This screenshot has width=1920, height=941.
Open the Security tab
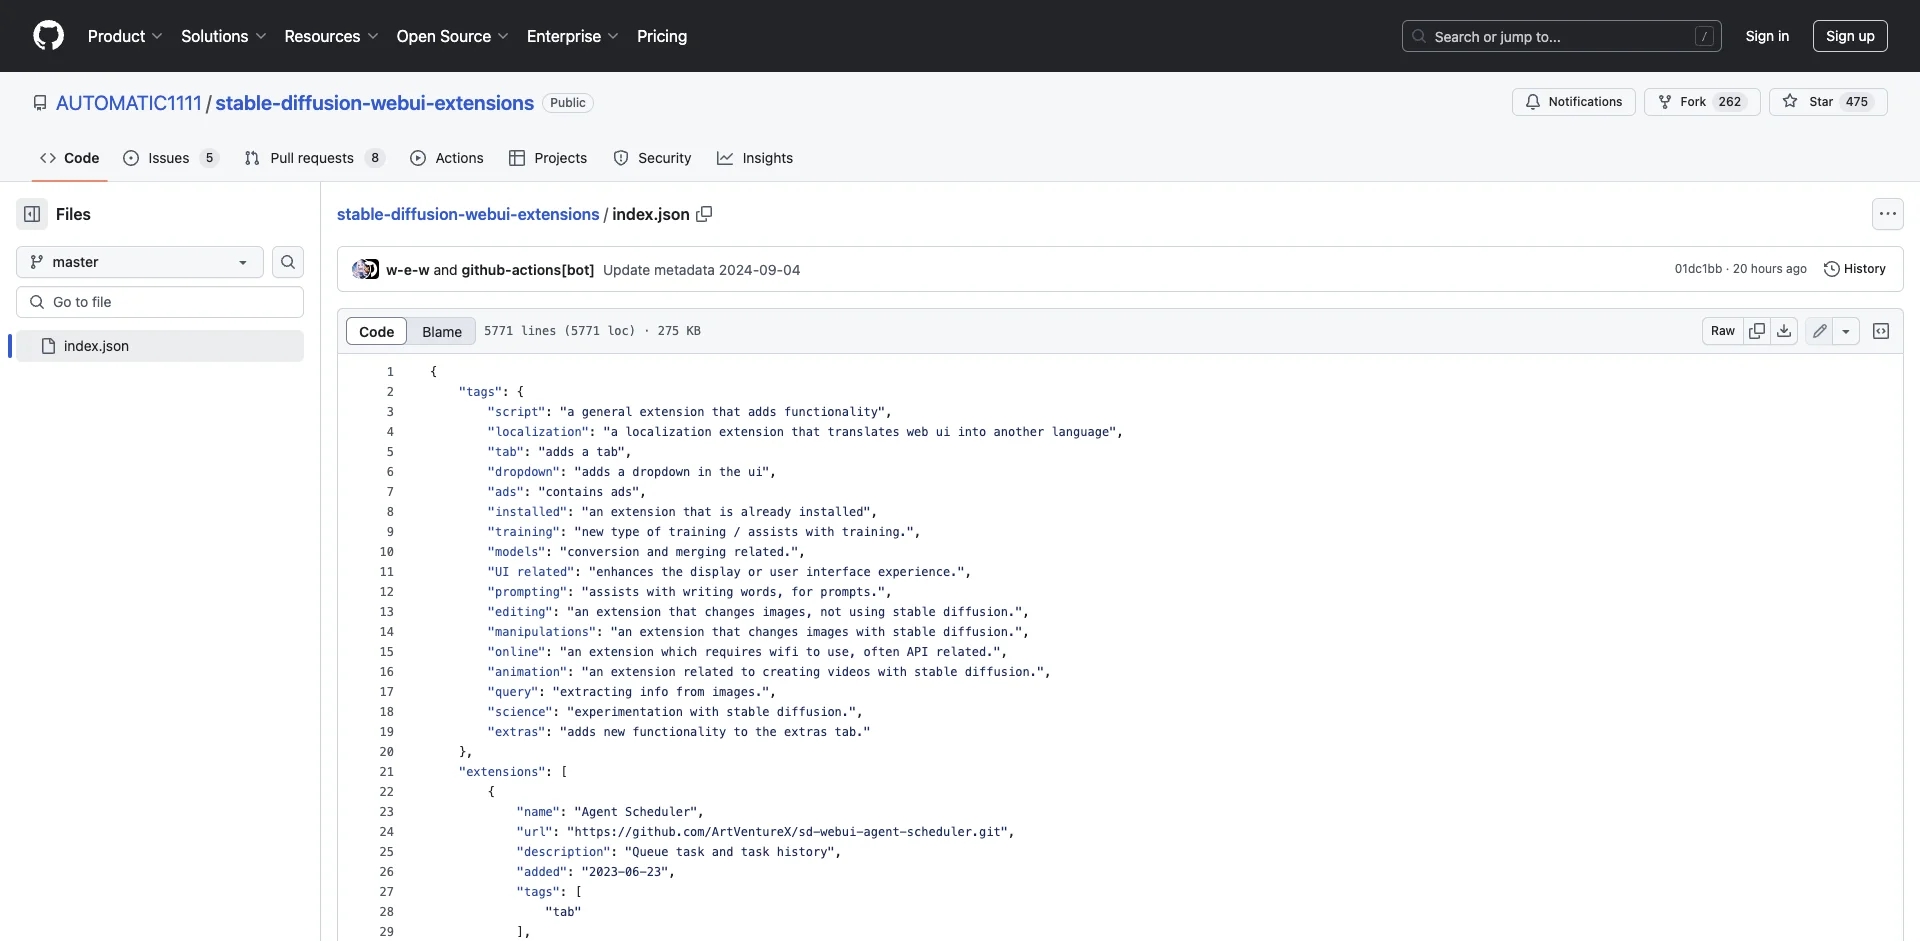[x=652, y=158]
